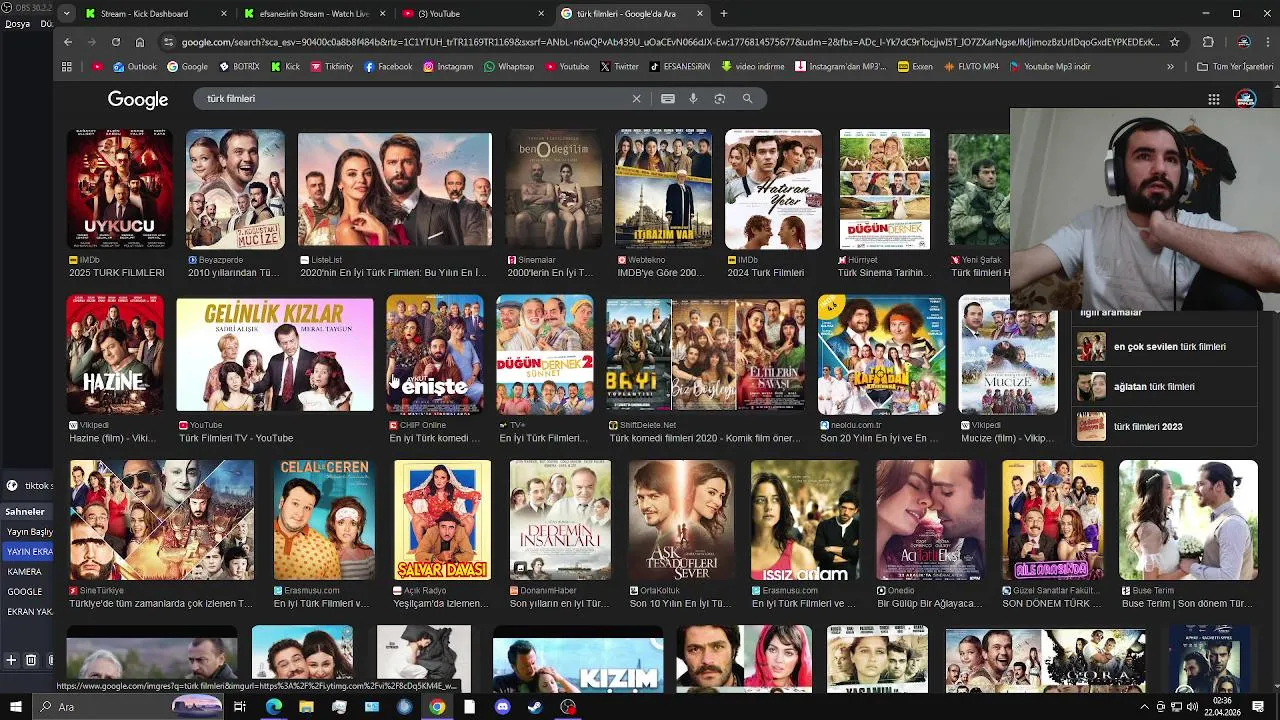Open Discord from the taskbar

coord(502,707)
